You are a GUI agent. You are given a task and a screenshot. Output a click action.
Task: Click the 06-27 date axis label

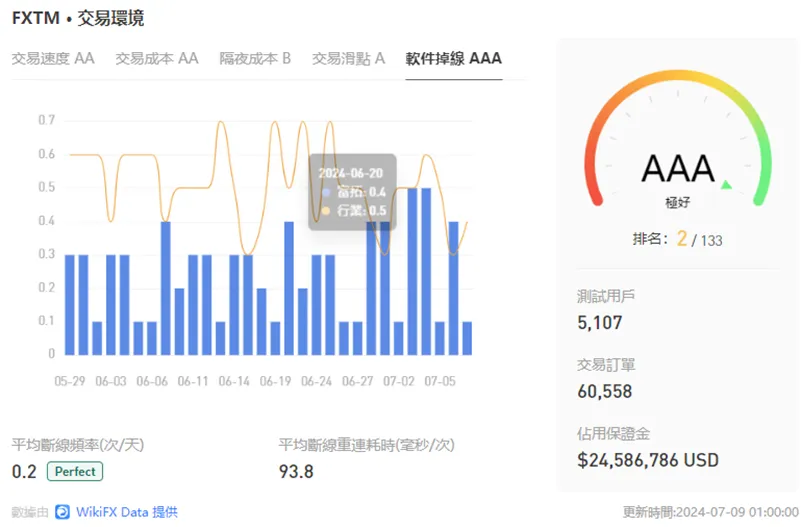[x=358, y=381]
